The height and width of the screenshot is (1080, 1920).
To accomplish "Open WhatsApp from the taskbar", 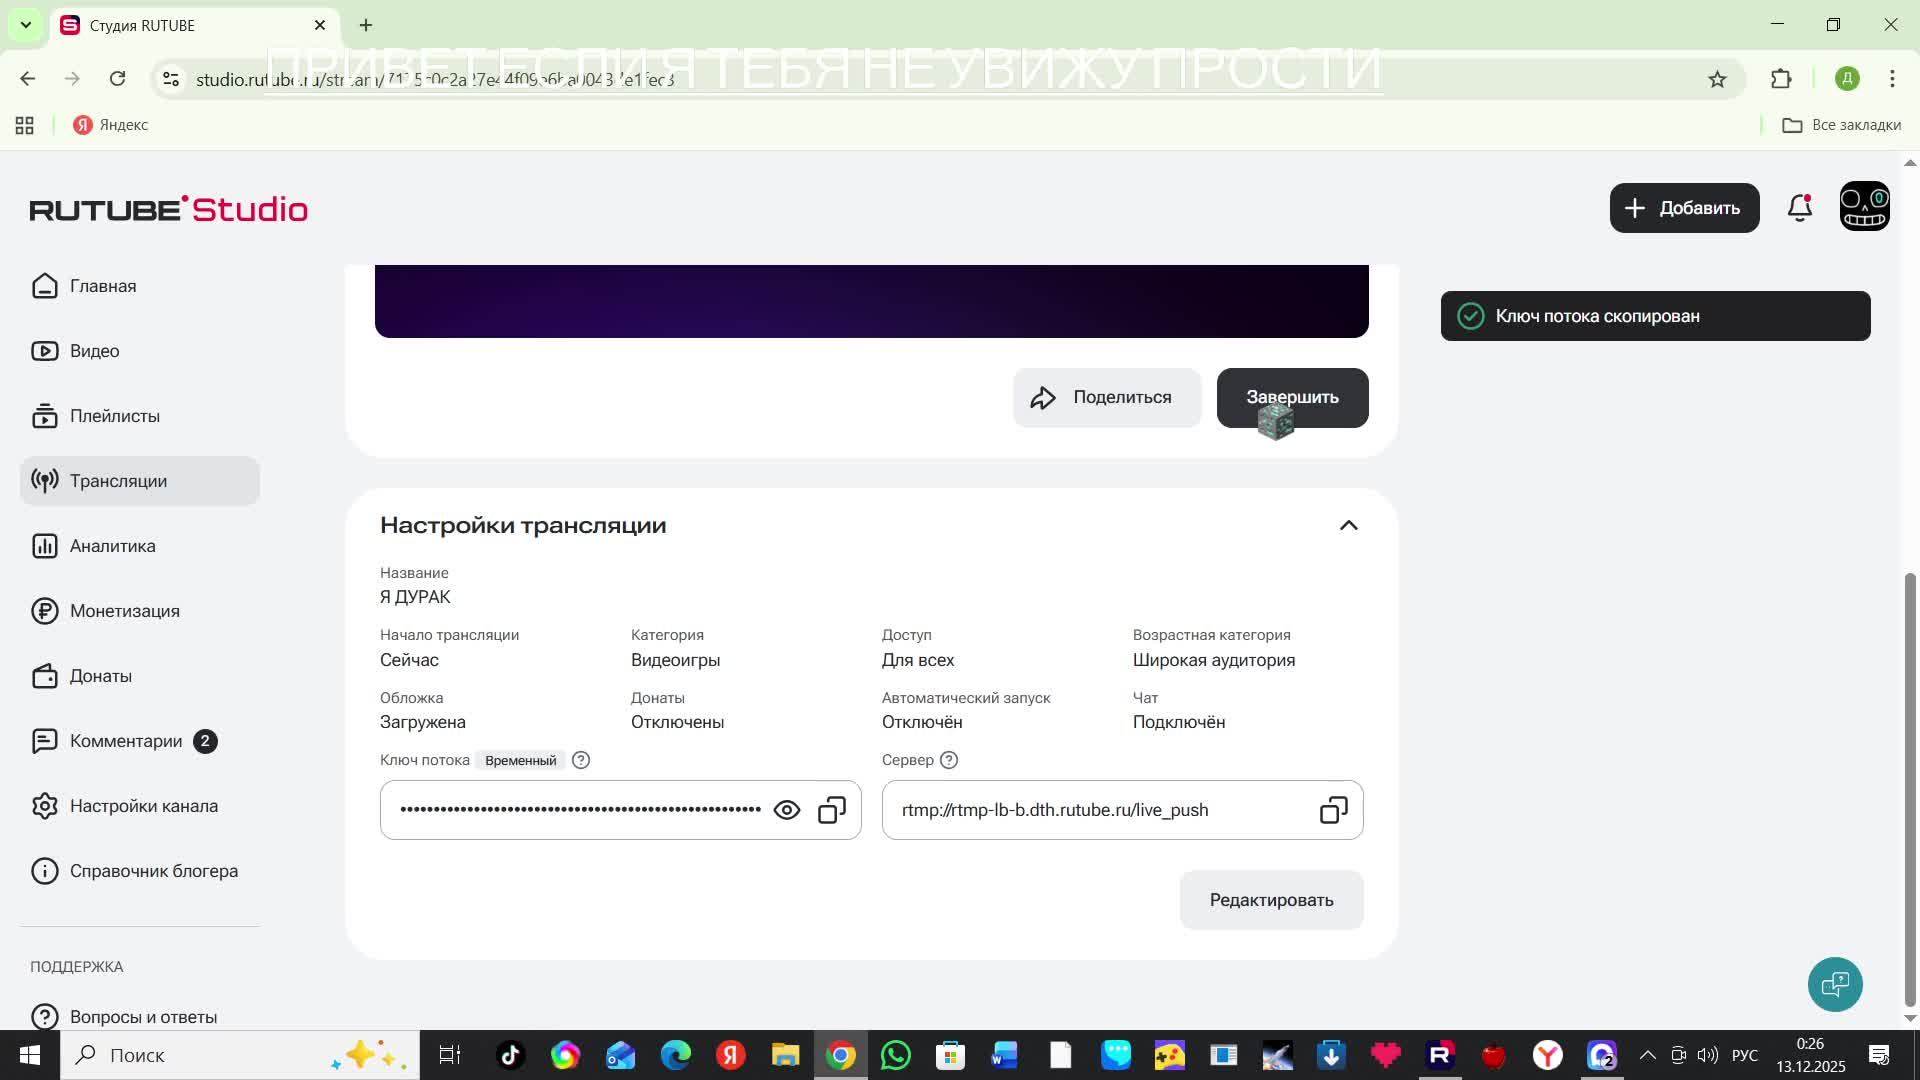I will 895,1055.
